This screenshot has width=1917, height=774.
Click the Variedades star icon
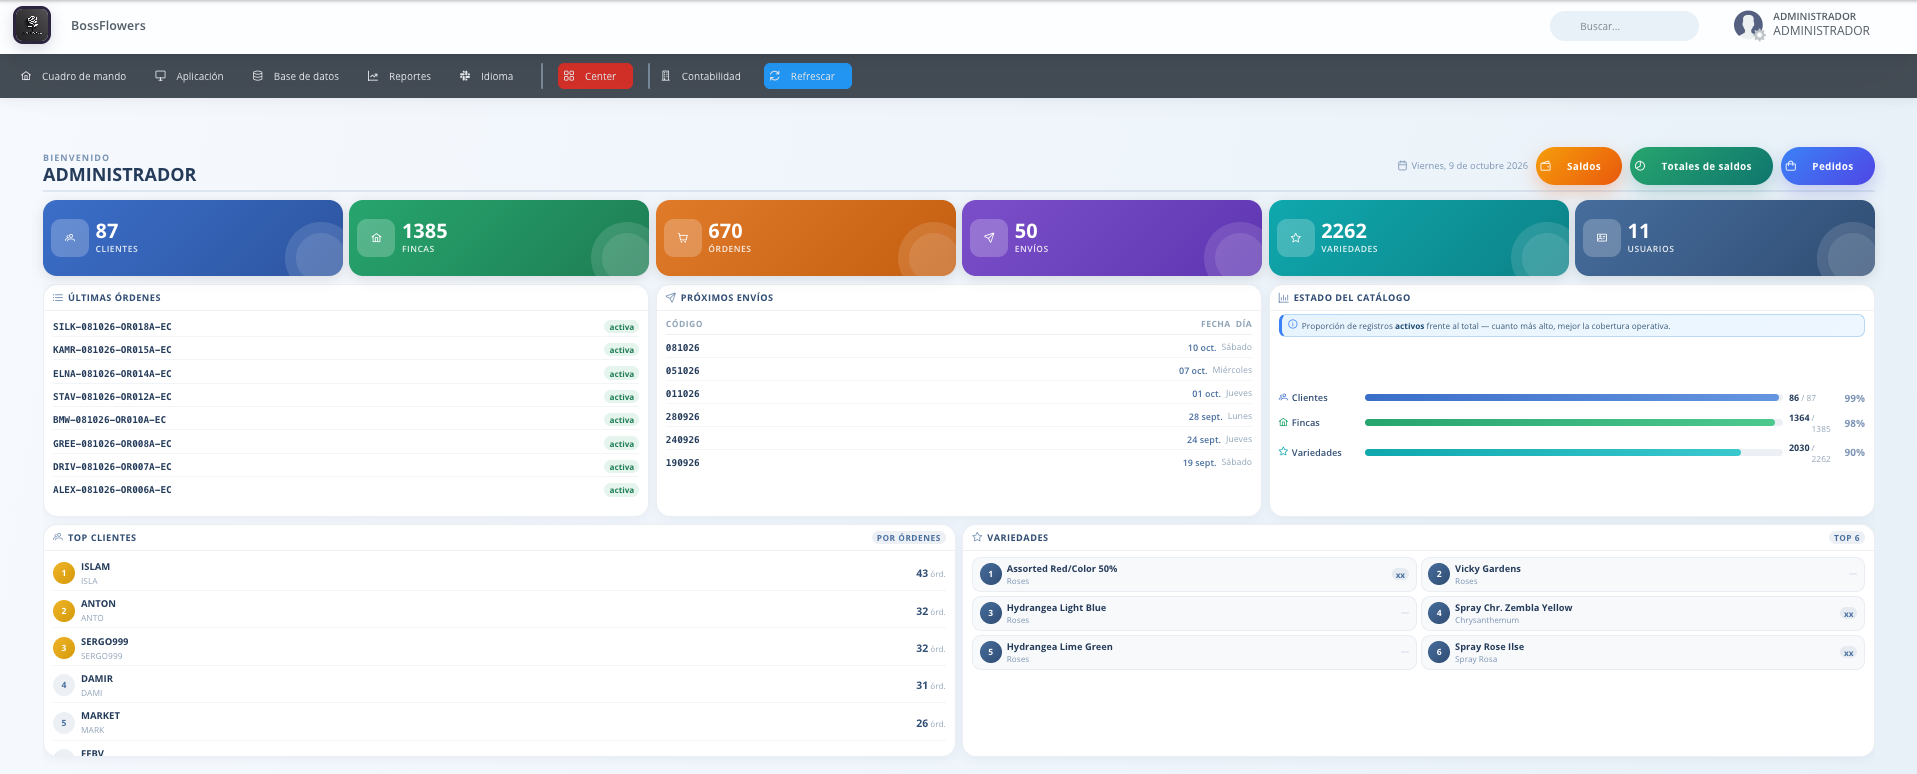click(1296, 238)
